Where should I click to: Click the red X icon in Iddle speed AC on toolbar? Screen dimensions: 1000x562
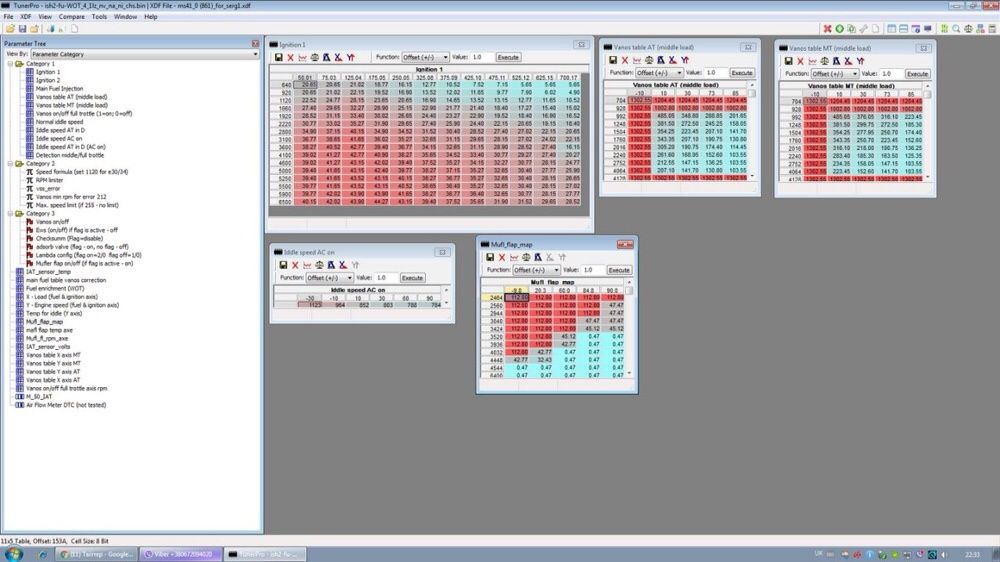pos(295,265)
